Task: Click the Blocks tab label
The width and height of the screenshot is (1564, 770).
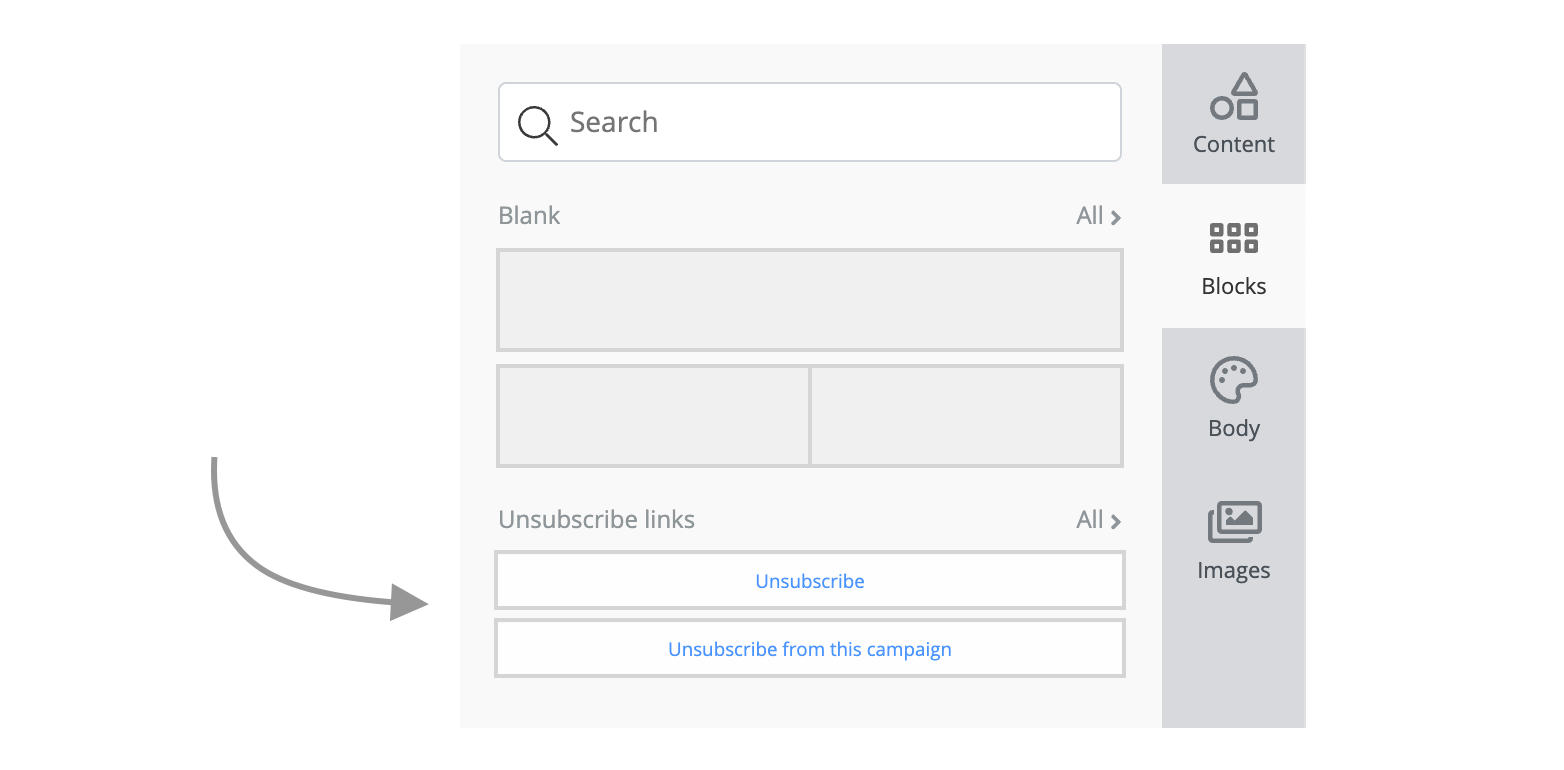Action: pos(1233,286)
